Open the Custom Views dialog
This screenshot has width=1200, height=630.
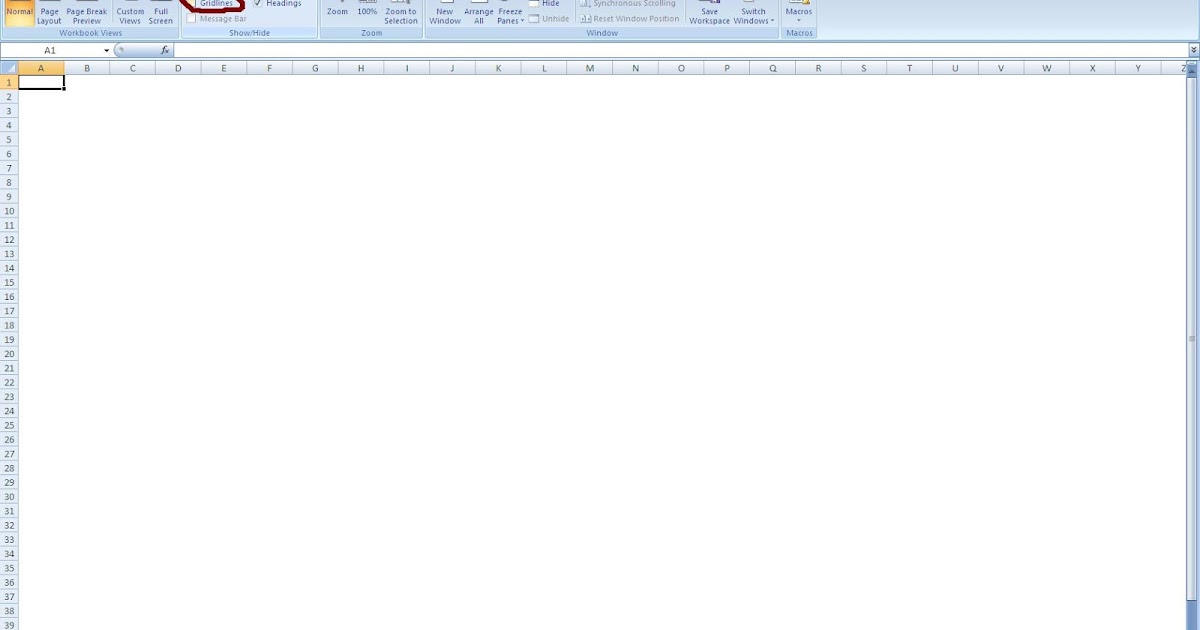coord(130,16)
